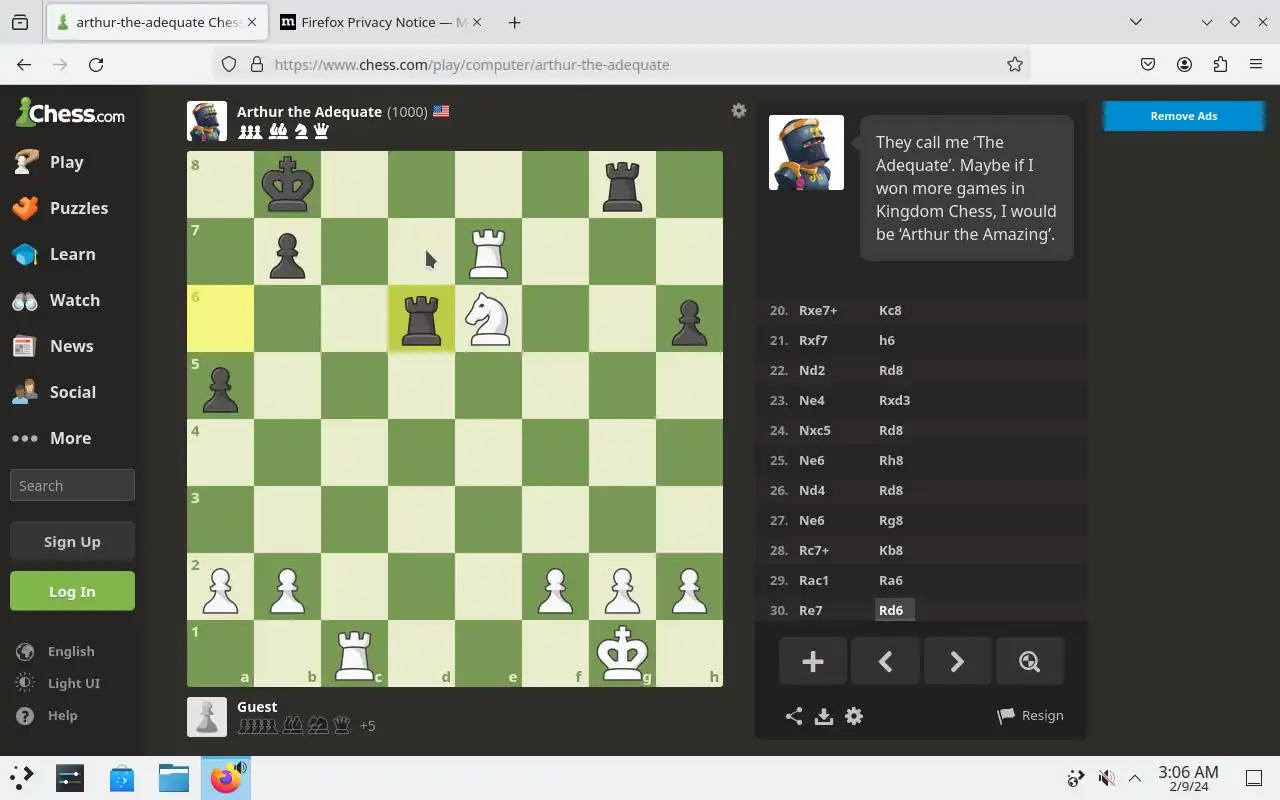Click move 24 Nxc5 in move list

coord(815,430)
